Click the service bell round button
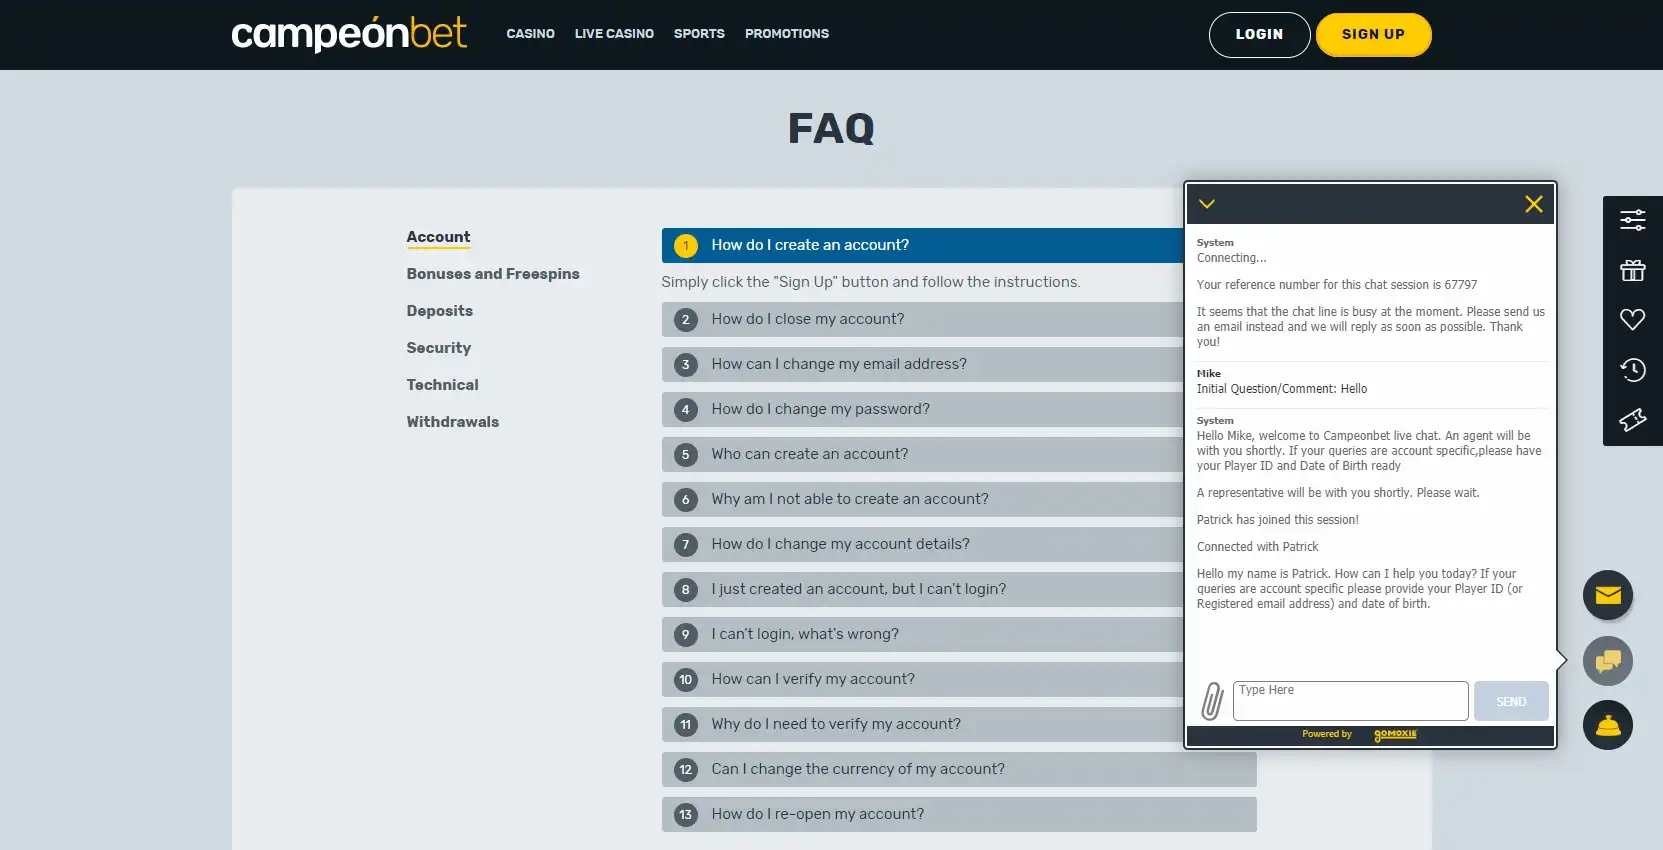The width and height of the screenshot is (1663, 850). [1608, 725]
